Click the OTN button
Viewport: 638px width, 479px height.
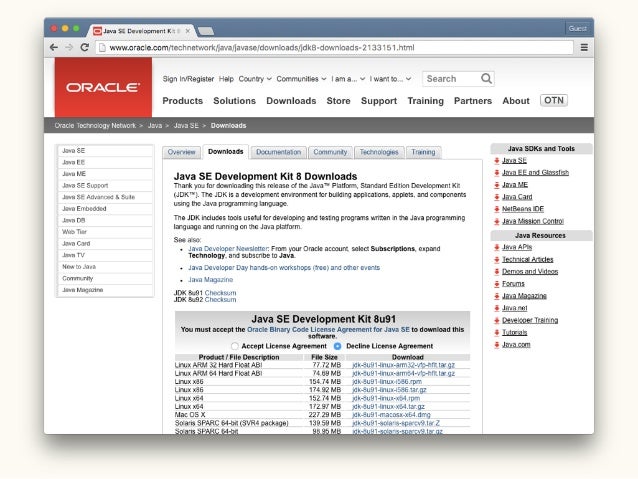point(554,101)
